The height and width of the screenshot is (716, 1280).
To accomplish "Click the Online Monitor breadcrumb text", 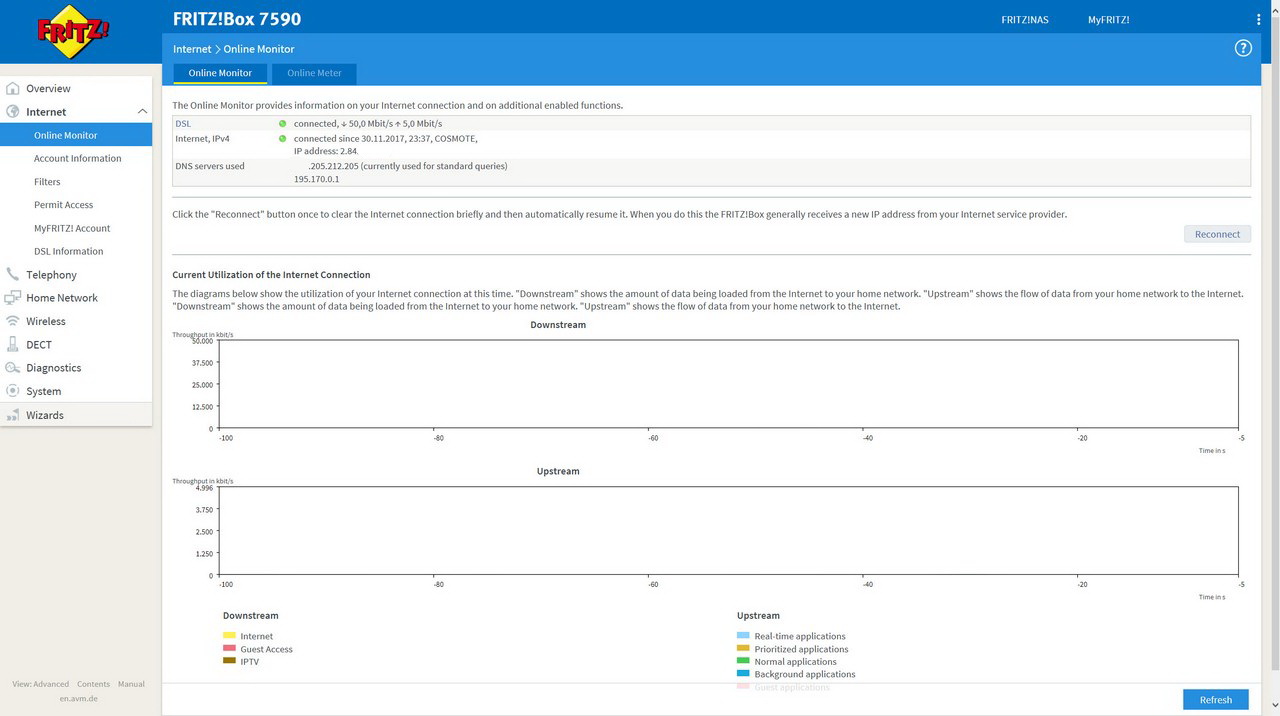I will 259,48.
